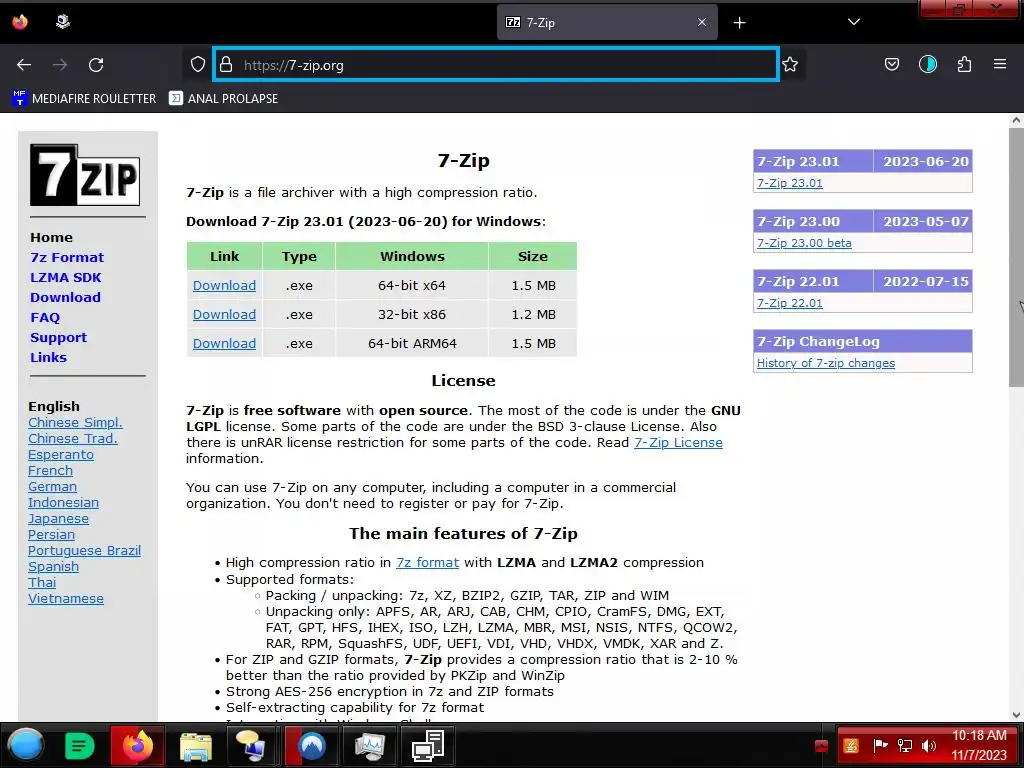Open the performance monitor taskbar icon
This screenshot has height=768, width=1024.
[370, 746]
